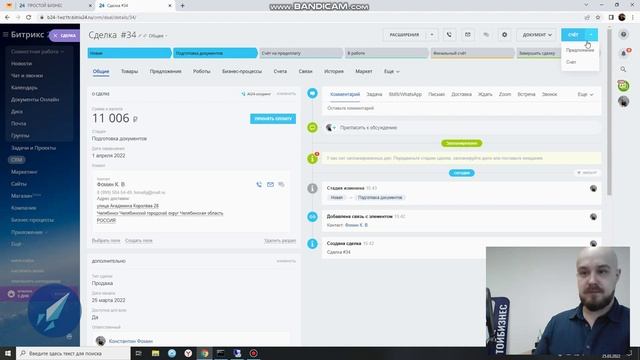Select the Zoom tab in timeline

point(505,94)
